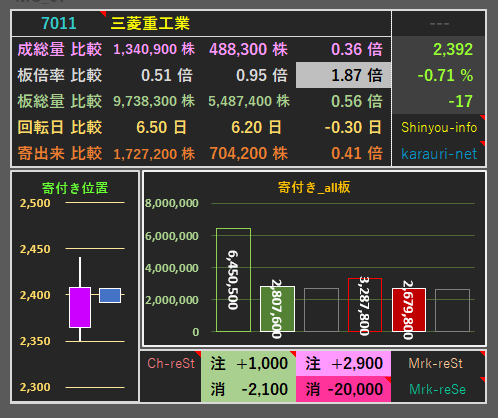Click the -0.30 日 value
498x418 pixels.
[x=353, y=127]
